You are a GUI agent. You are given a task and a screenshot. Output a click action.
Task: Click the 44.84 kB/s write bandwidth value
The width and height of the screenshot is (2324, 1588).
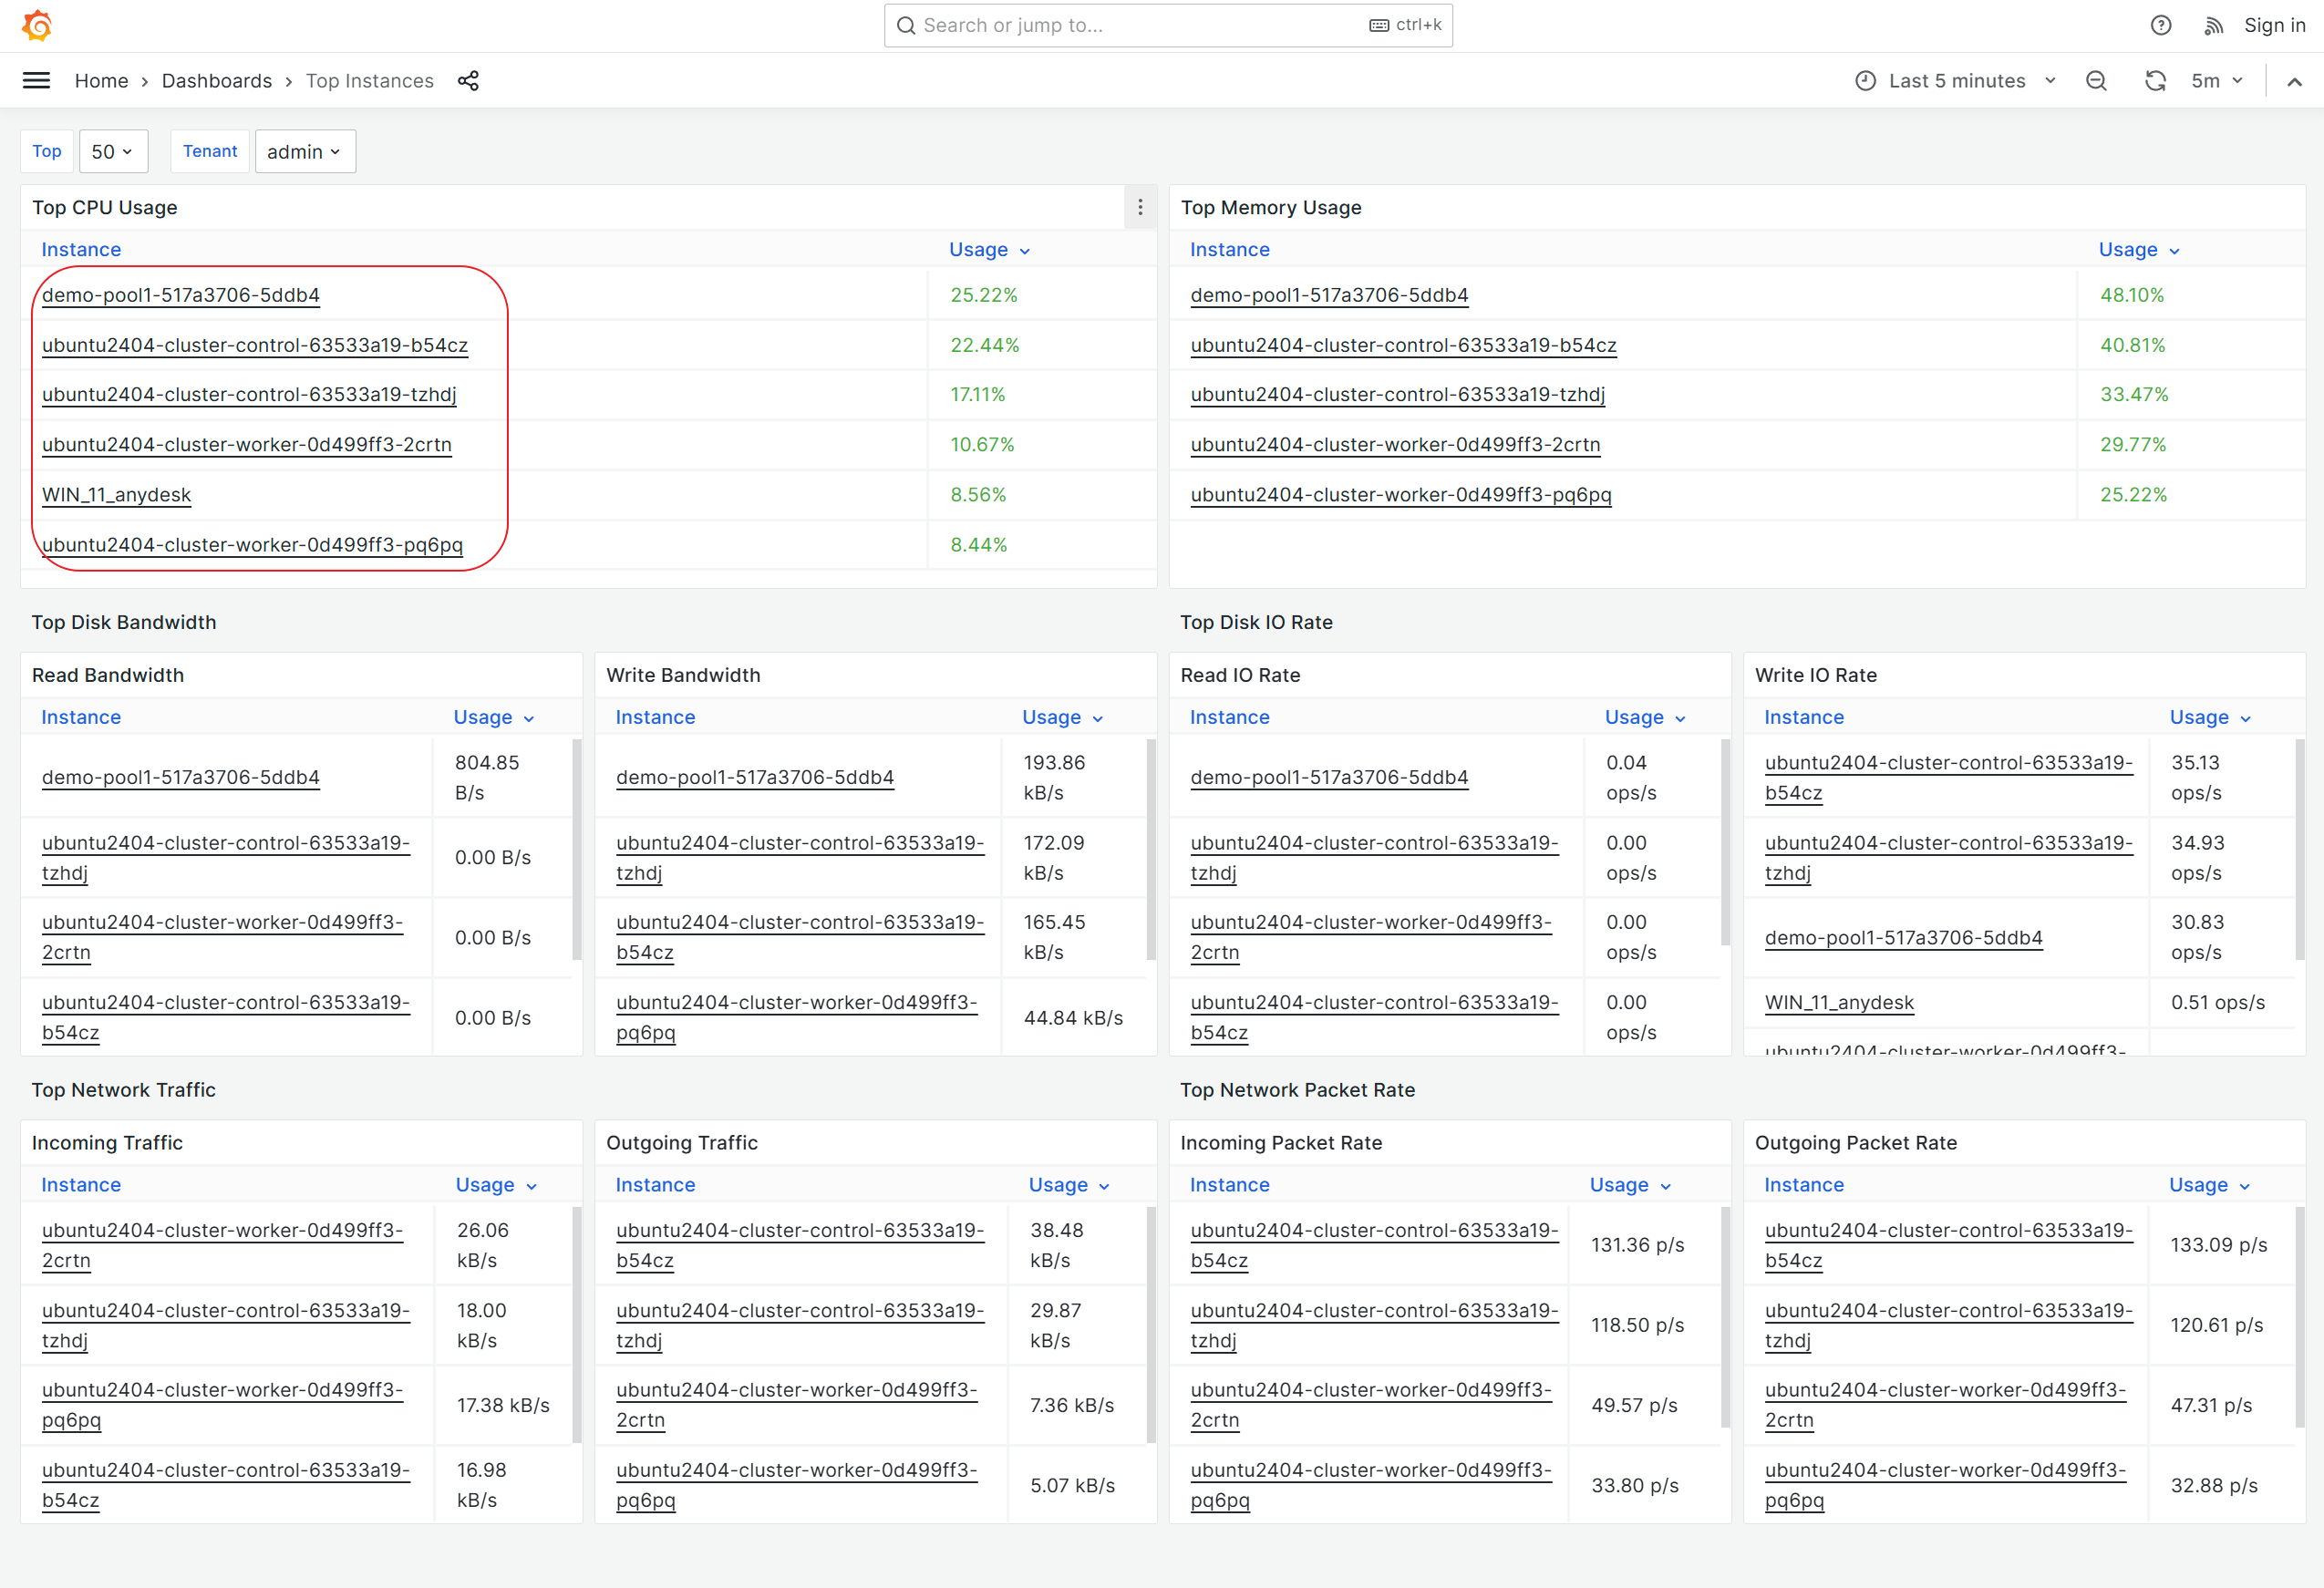[x=1073, y=1017]
